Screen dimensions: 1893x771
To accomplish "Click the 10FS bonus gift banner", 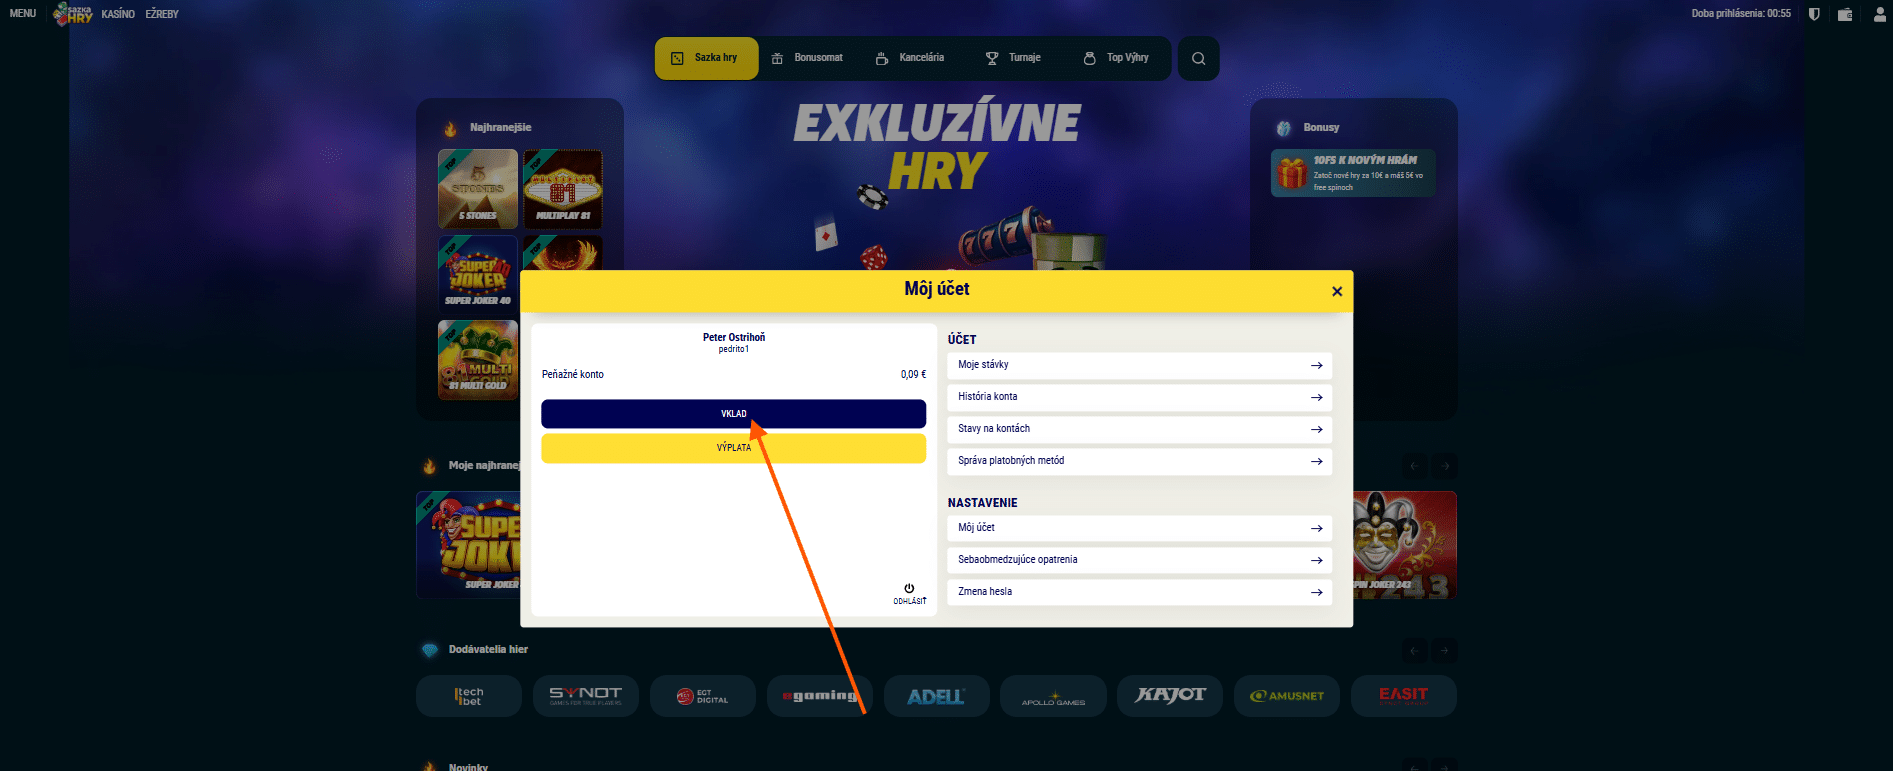I will tap(1353, 173).
